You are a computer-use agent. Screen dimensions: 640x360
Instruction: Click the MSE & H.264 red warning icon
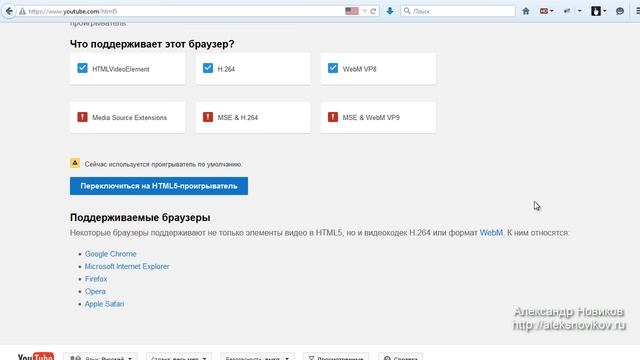pos(208,117)
